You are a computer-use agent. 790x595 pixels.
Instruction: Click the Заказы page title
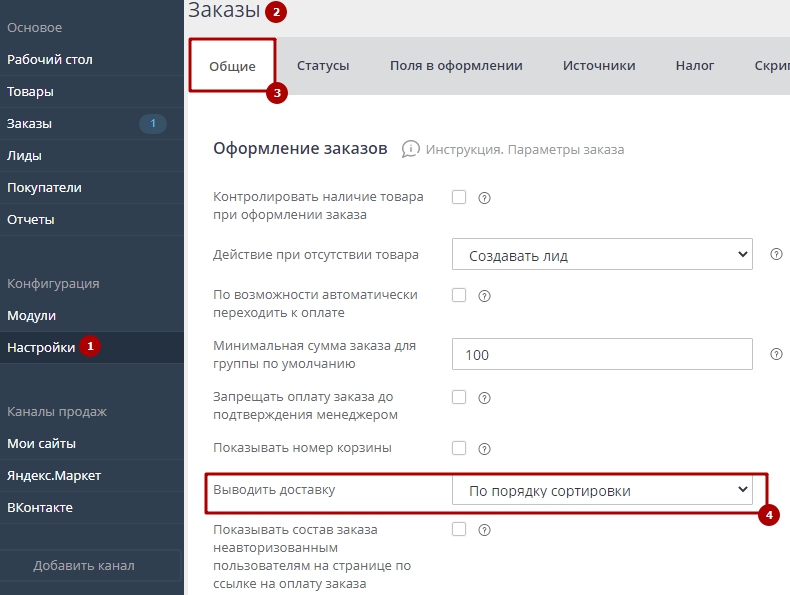224,10
